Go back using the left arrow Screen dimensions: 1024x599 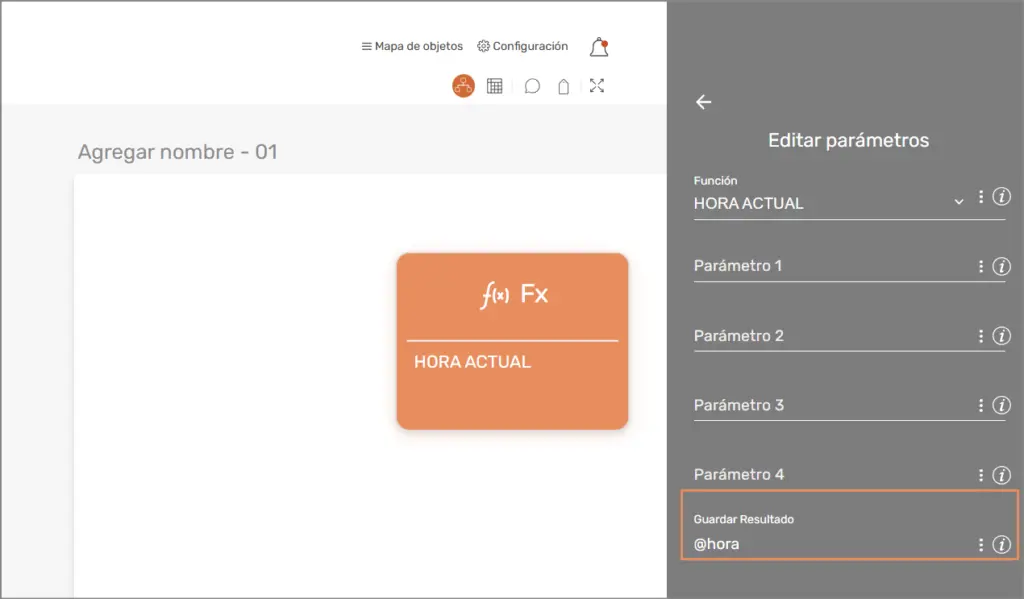click(x=704, y=102)
